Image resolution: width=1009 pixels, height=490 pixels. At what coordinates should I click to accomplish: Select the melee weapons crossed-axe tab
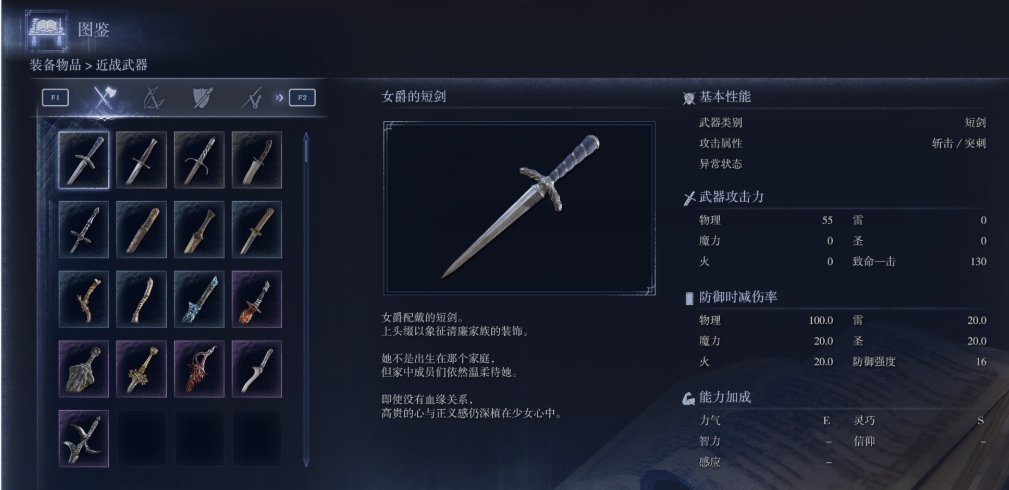104,98
